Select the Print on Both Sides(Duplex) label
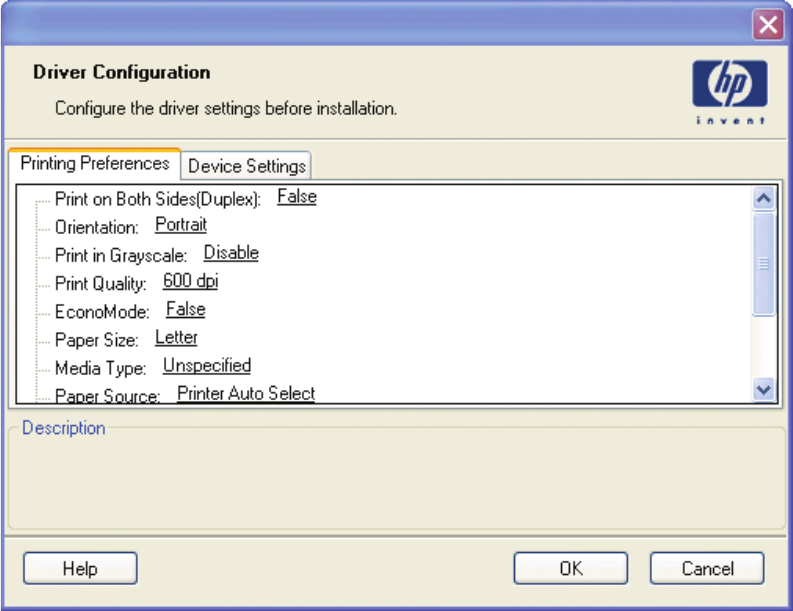The image size is (793, 611). pyautogui.click(x=157, y=199)
